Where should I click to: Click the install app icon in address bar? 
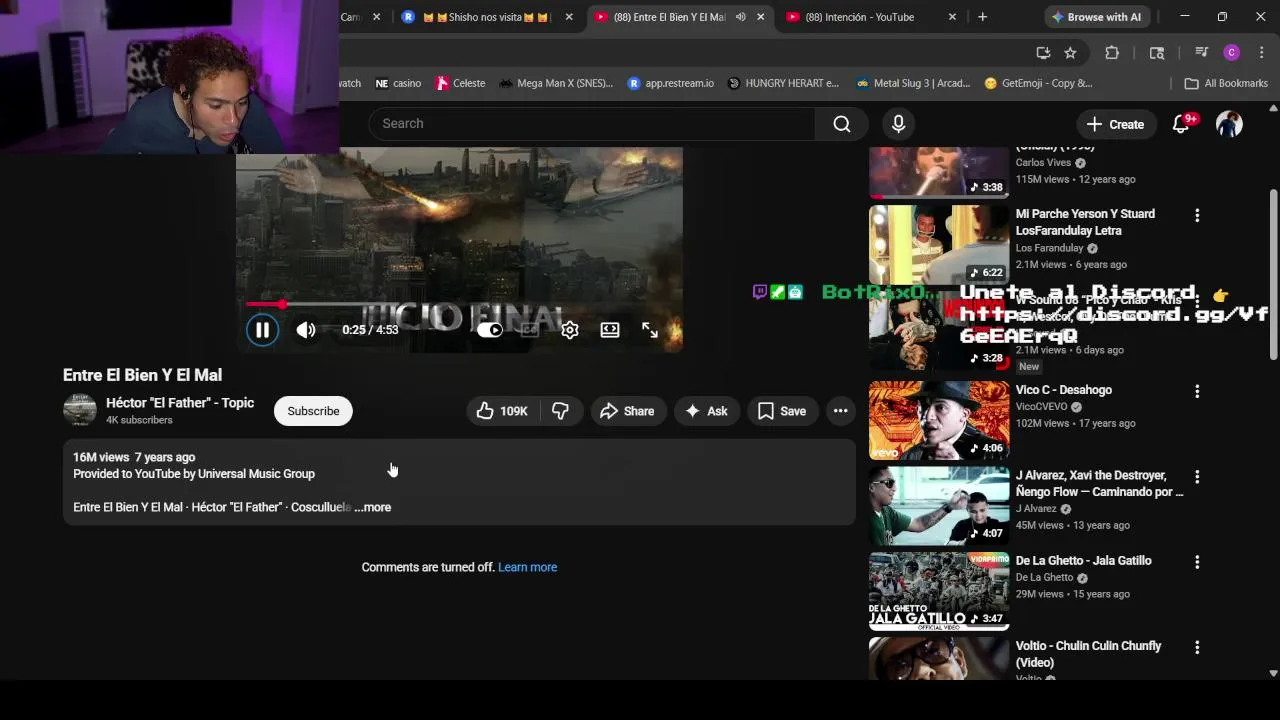click(1043, 53)
